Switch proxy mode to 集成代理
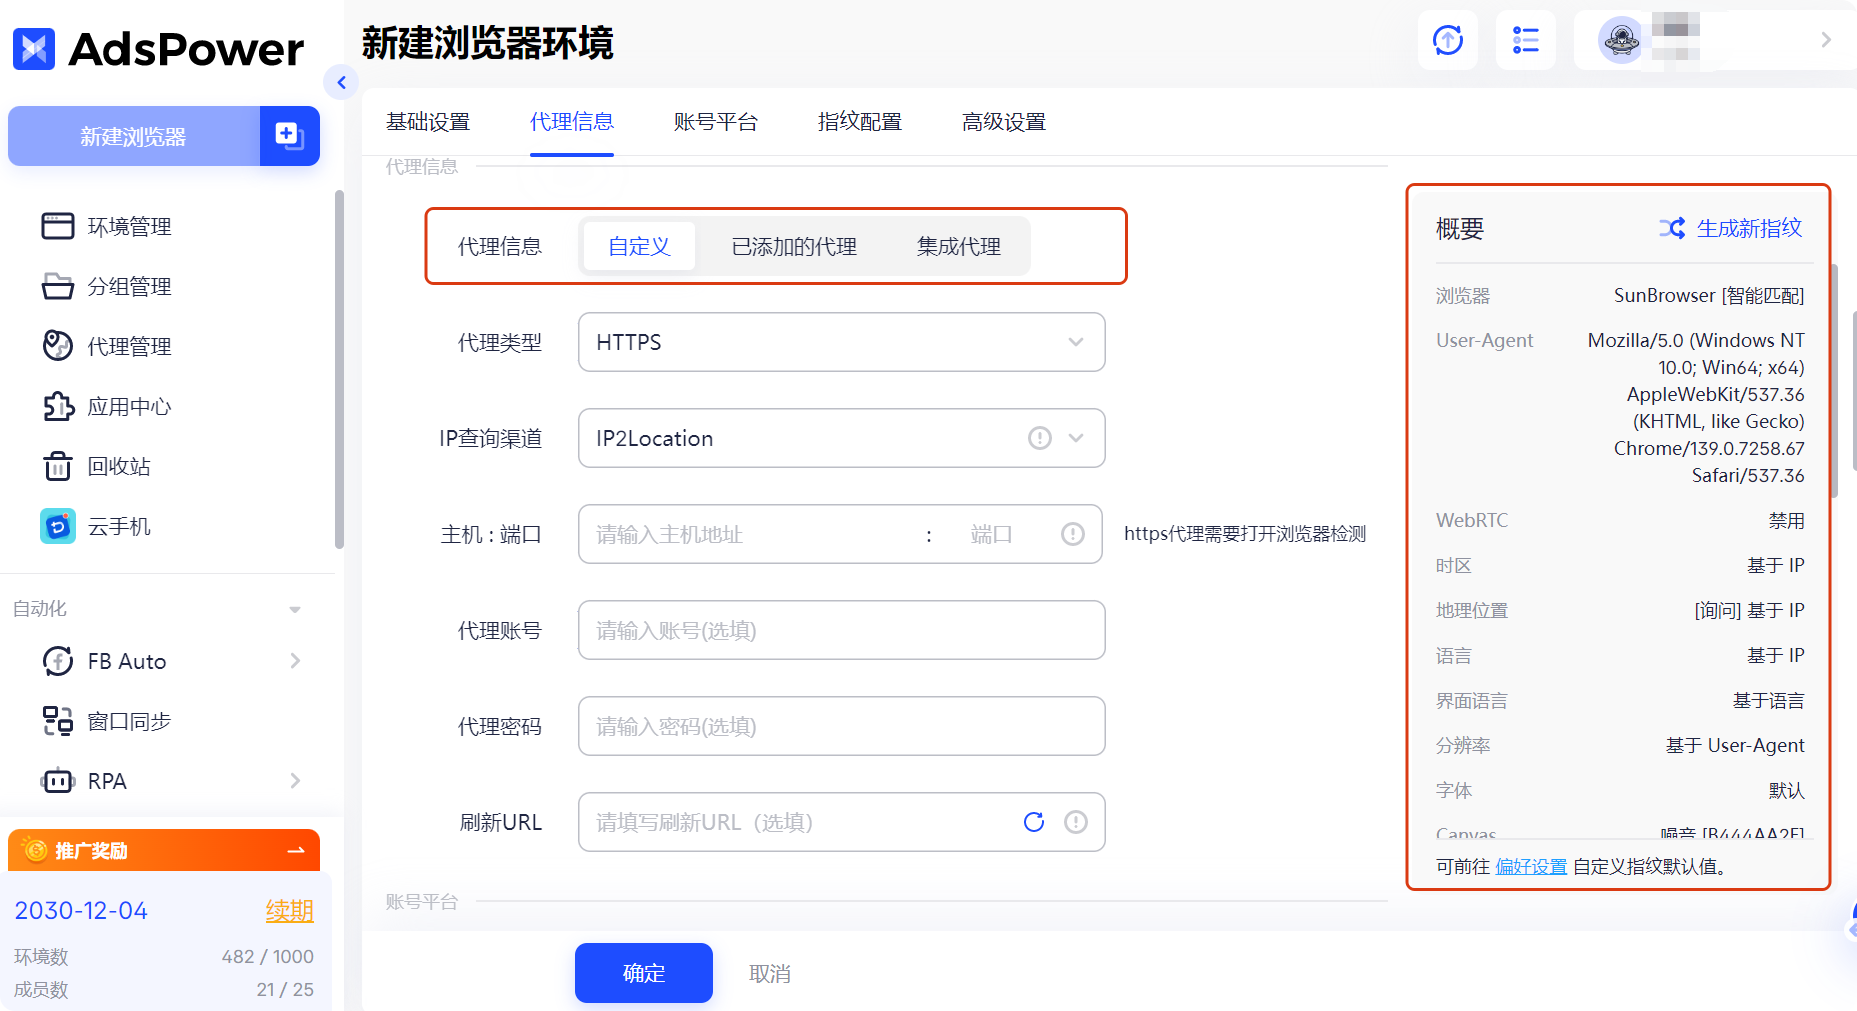The width and height of the screenshot is (1857, 1011). (957, 246)
